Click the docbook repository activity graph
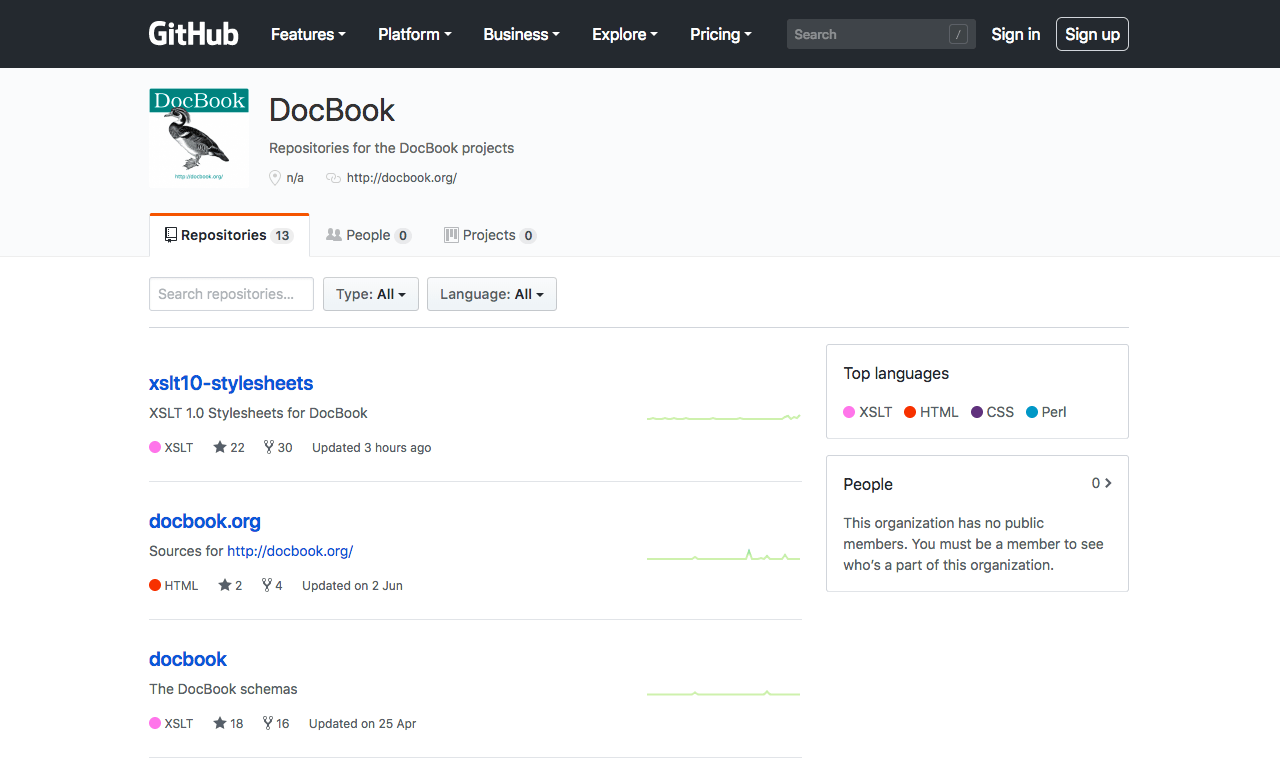Viewport: 1280px width, 770px height. coord(724,693)
